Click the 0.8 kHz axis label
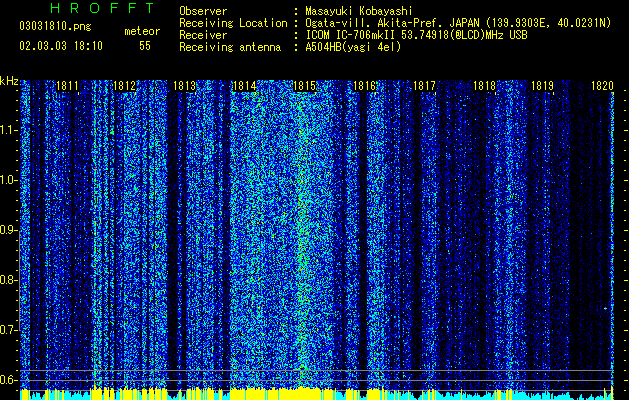The image size is (629, 400). point(8,280)
